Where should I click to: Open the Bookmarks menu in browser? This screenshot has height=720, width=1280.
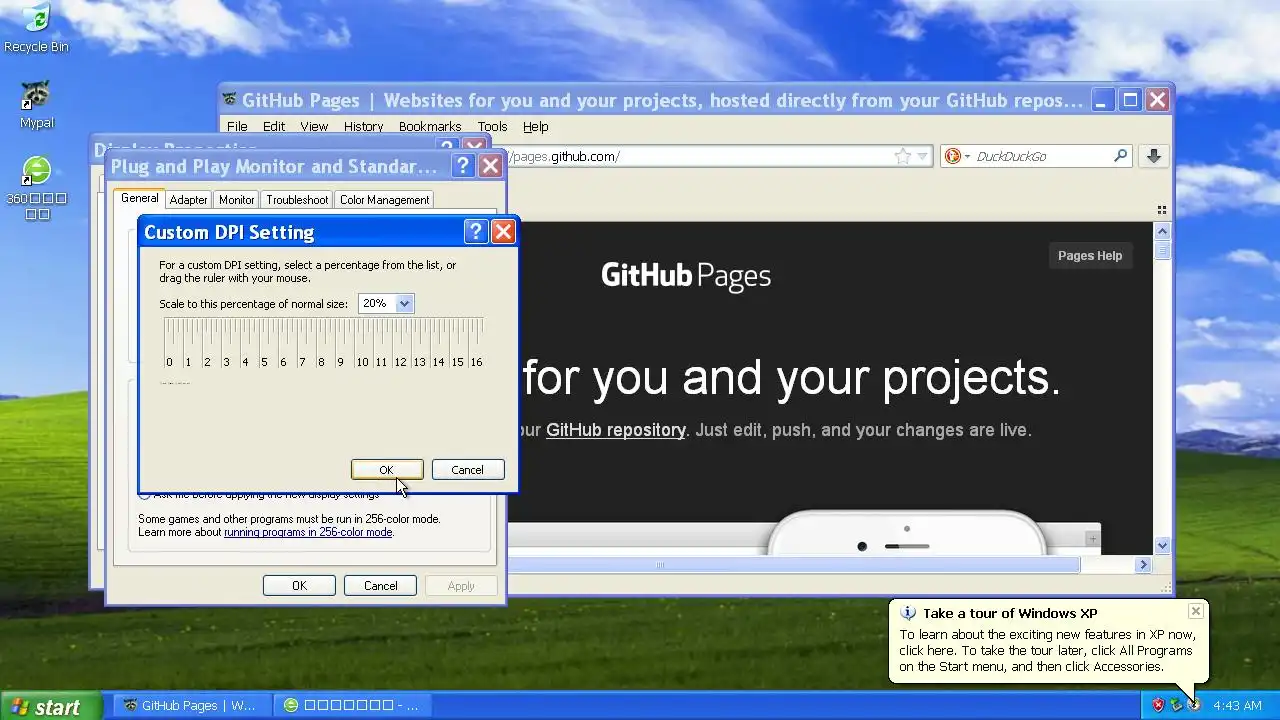click(430, 126)
